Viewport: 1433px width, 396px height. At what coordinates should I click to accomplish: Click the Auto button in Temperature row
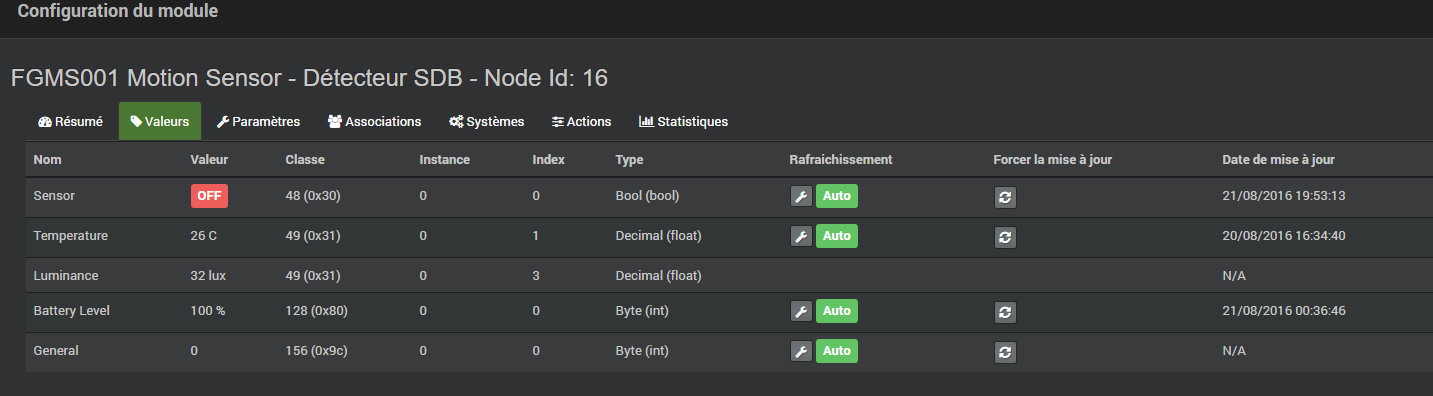click(837, 236)
